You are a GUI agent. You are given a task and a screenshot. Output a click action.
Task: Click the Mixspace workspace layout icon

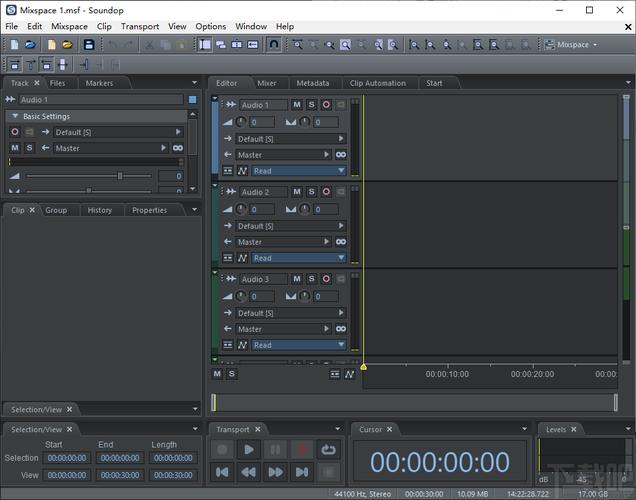click(549, 45)
